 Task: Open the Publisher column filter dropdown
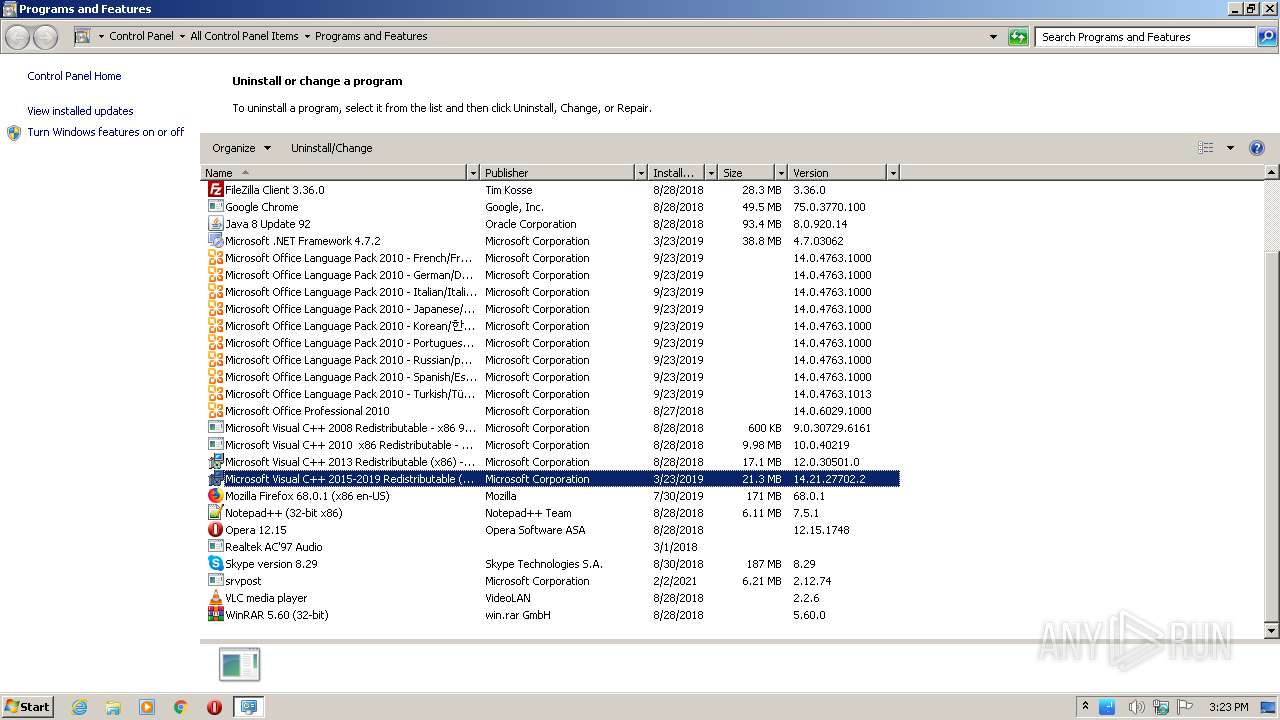pos(641,173)
